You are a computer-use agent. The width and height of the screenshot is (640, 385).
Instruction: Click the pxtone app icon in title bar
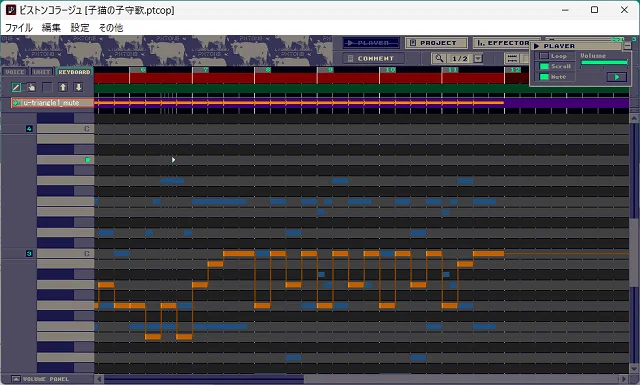click(x=11, y=10)
